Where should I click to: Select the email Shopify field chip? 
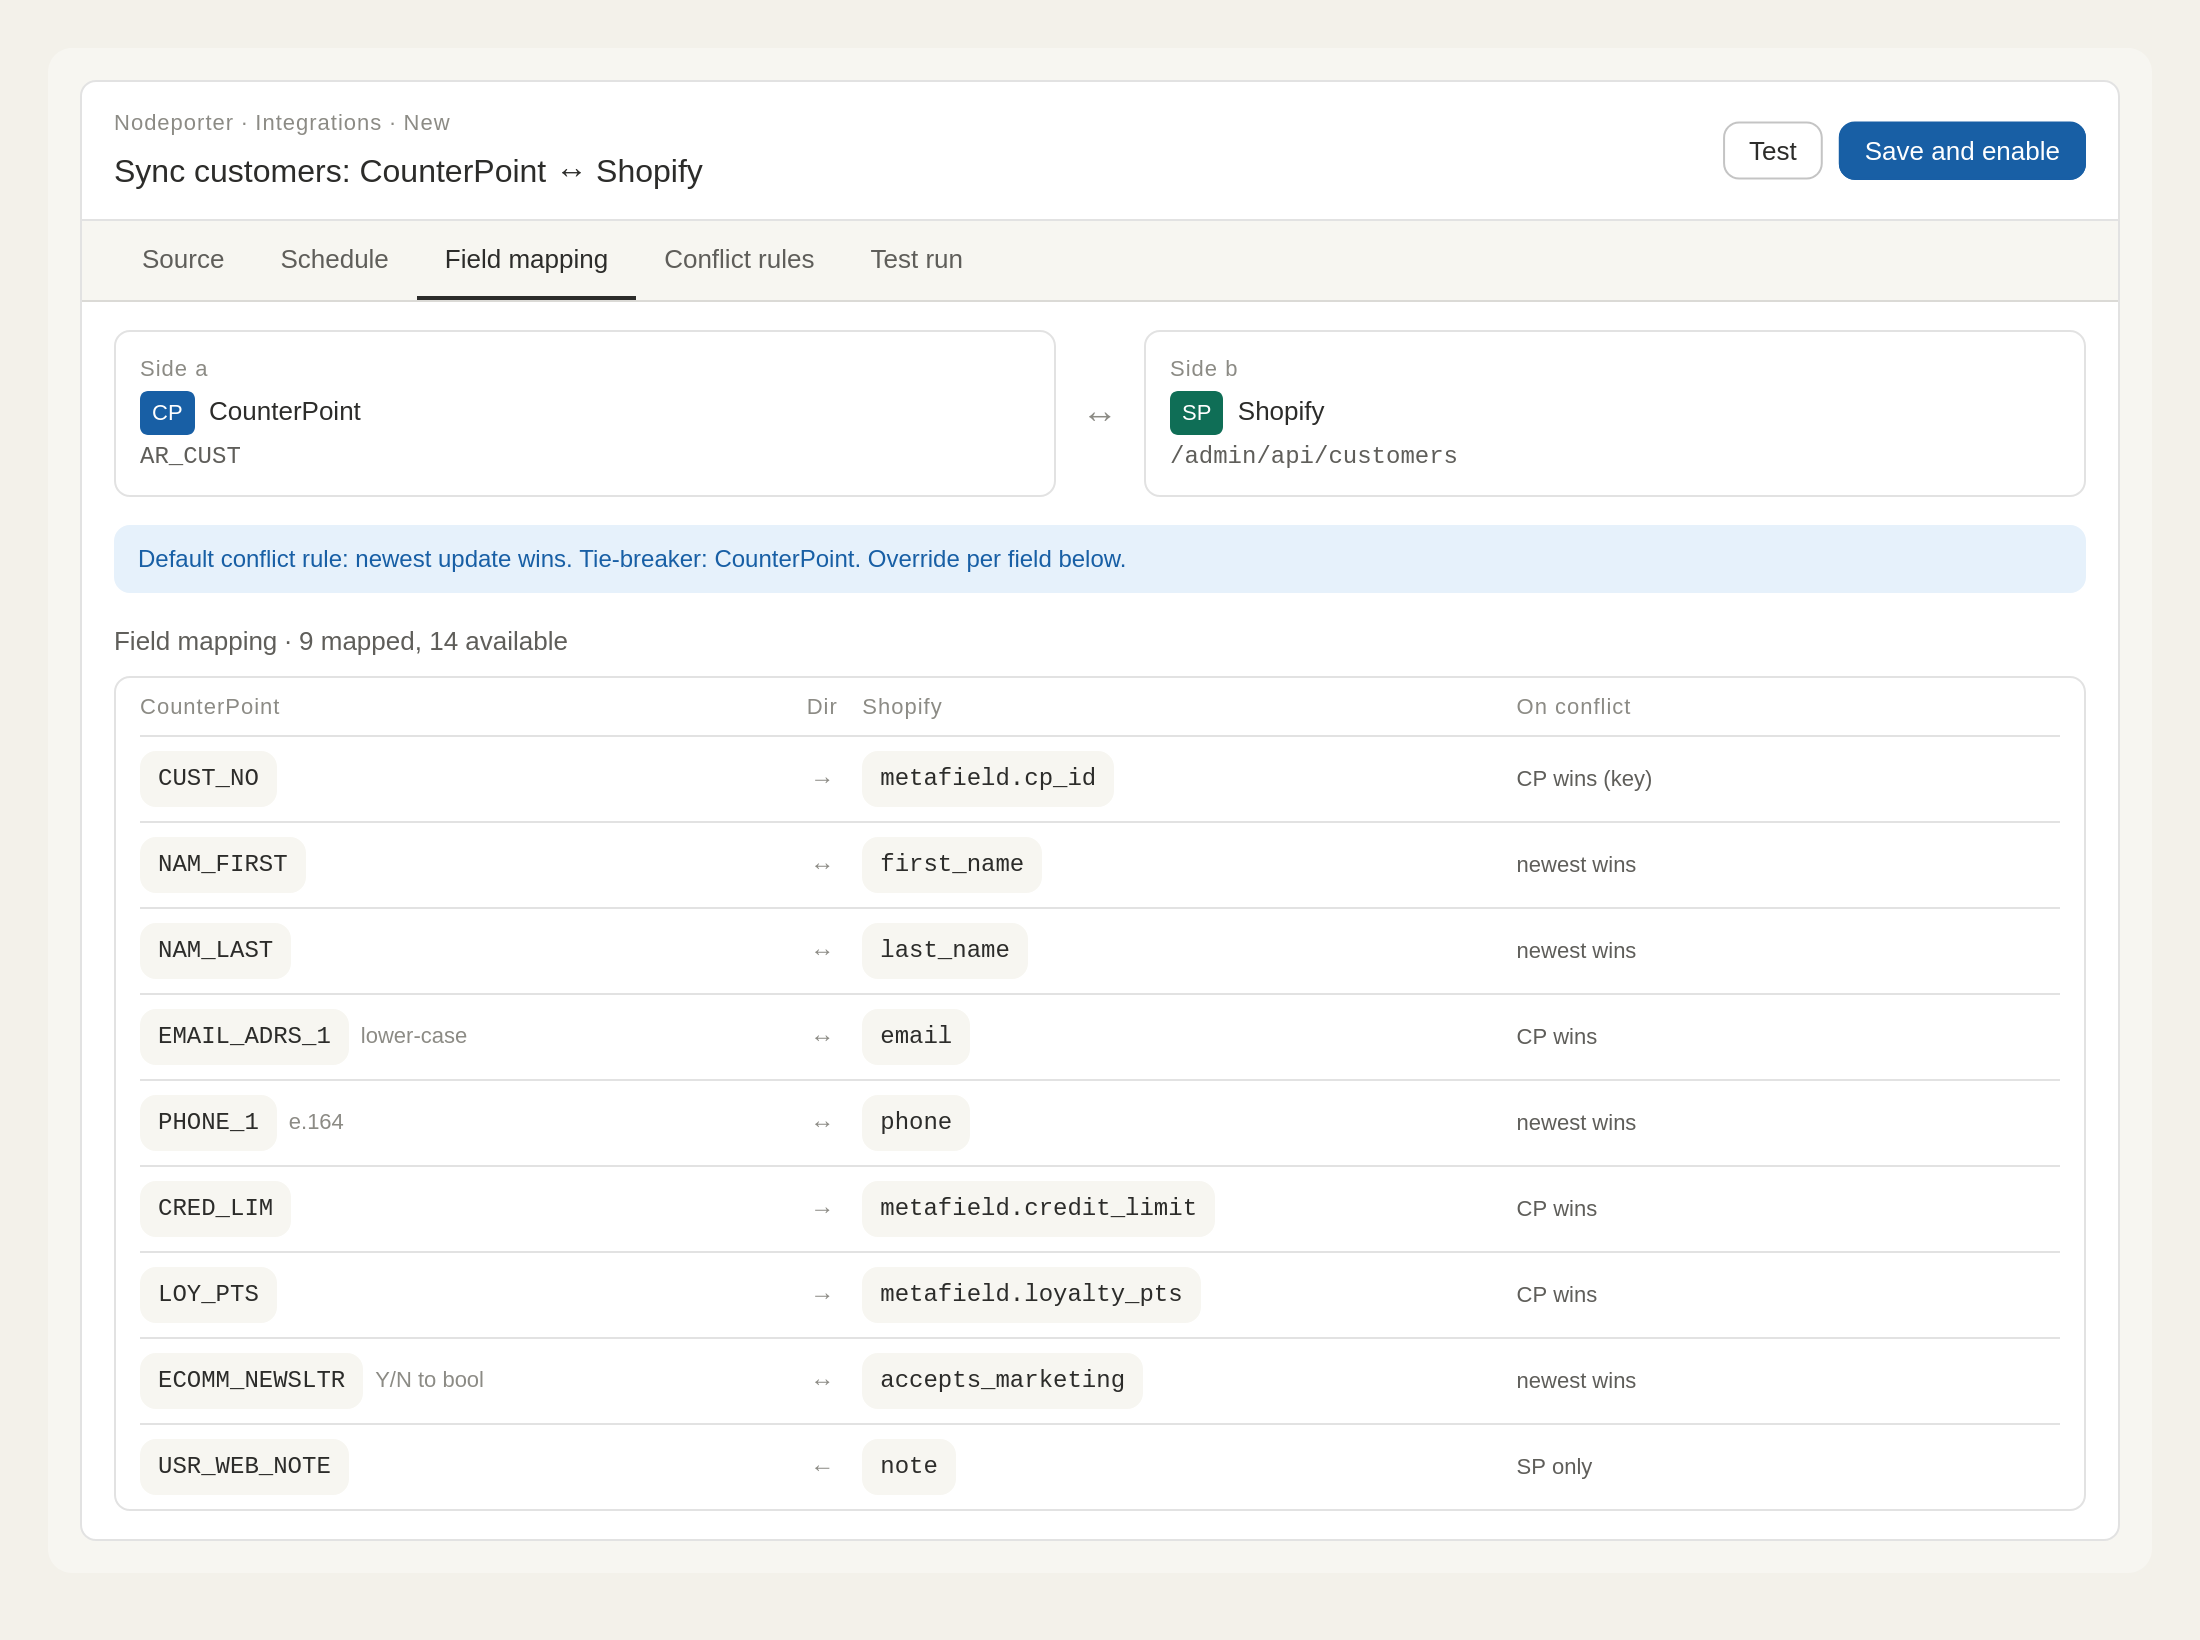[916, 1036]
